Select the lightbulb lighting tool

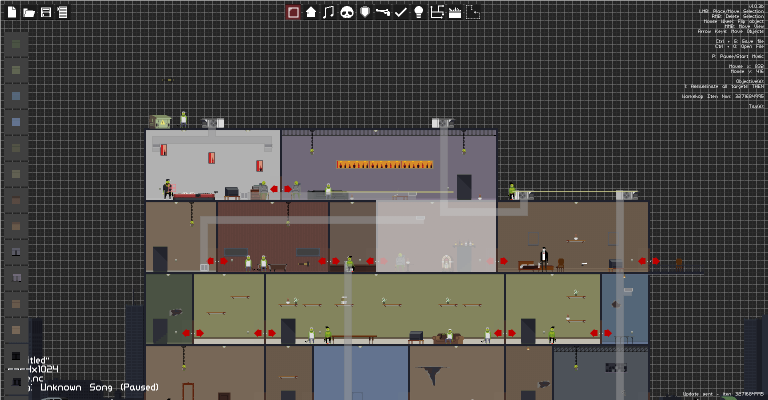click(x=419, y=12)
